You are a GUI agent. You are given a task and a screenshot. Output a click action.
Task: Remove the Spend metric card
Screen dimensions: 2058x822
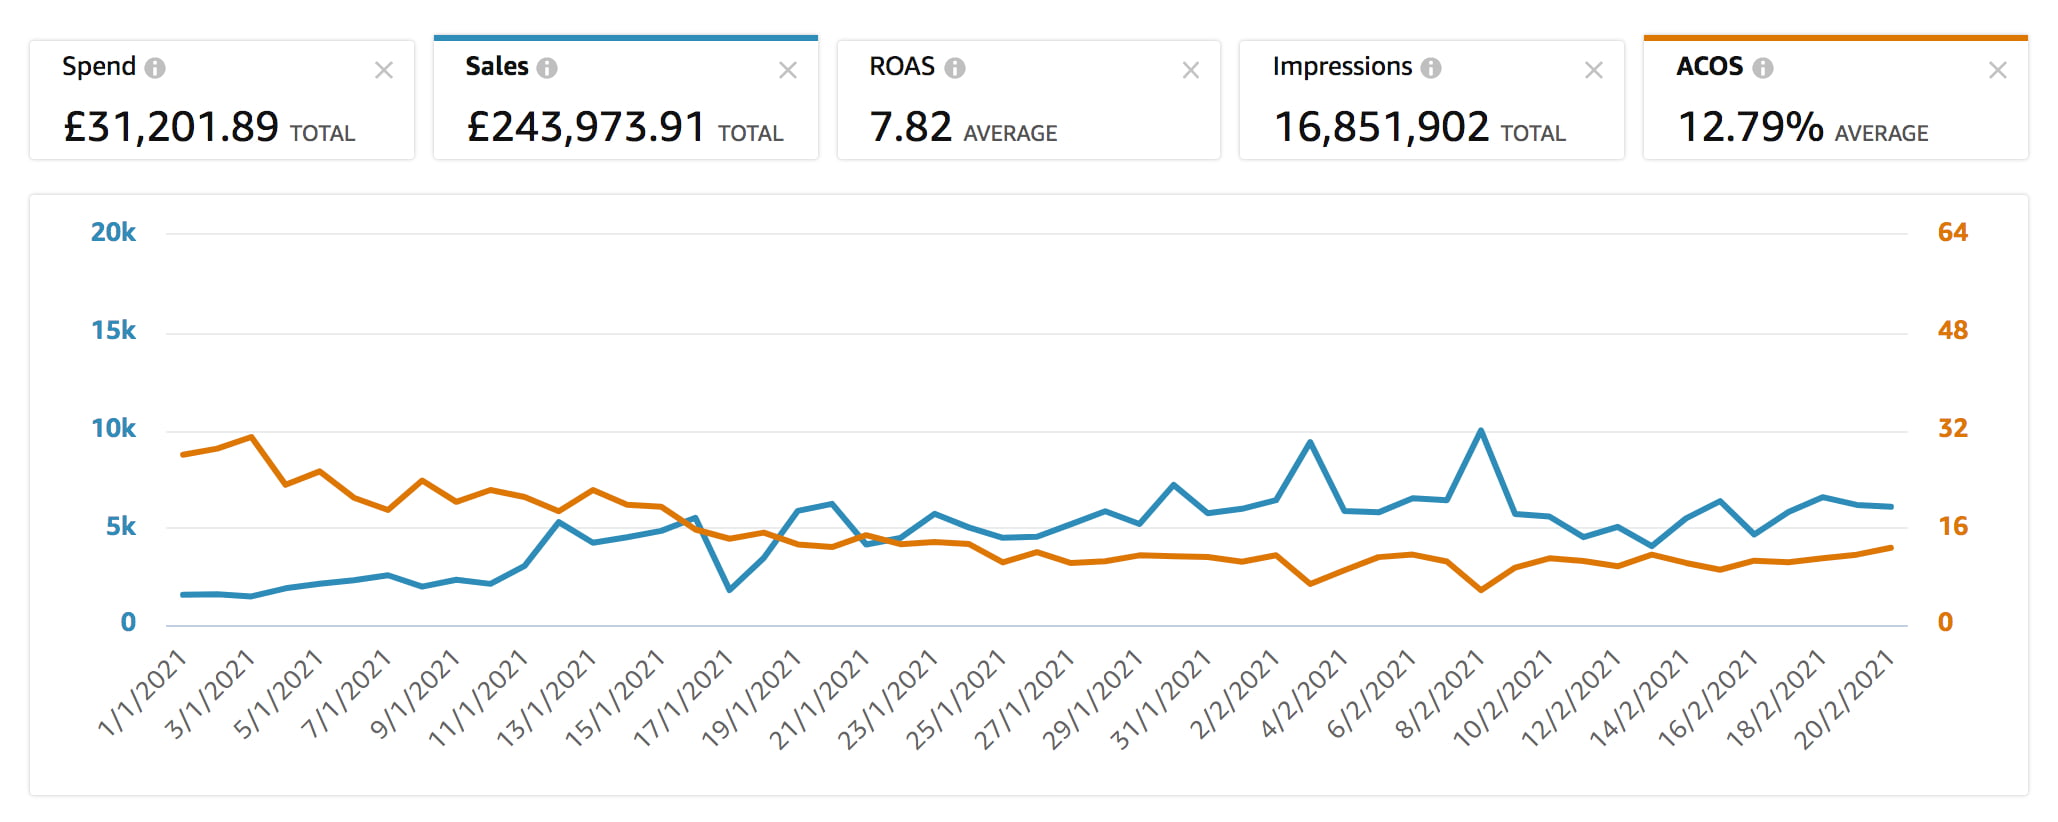(x=384, y=70)
